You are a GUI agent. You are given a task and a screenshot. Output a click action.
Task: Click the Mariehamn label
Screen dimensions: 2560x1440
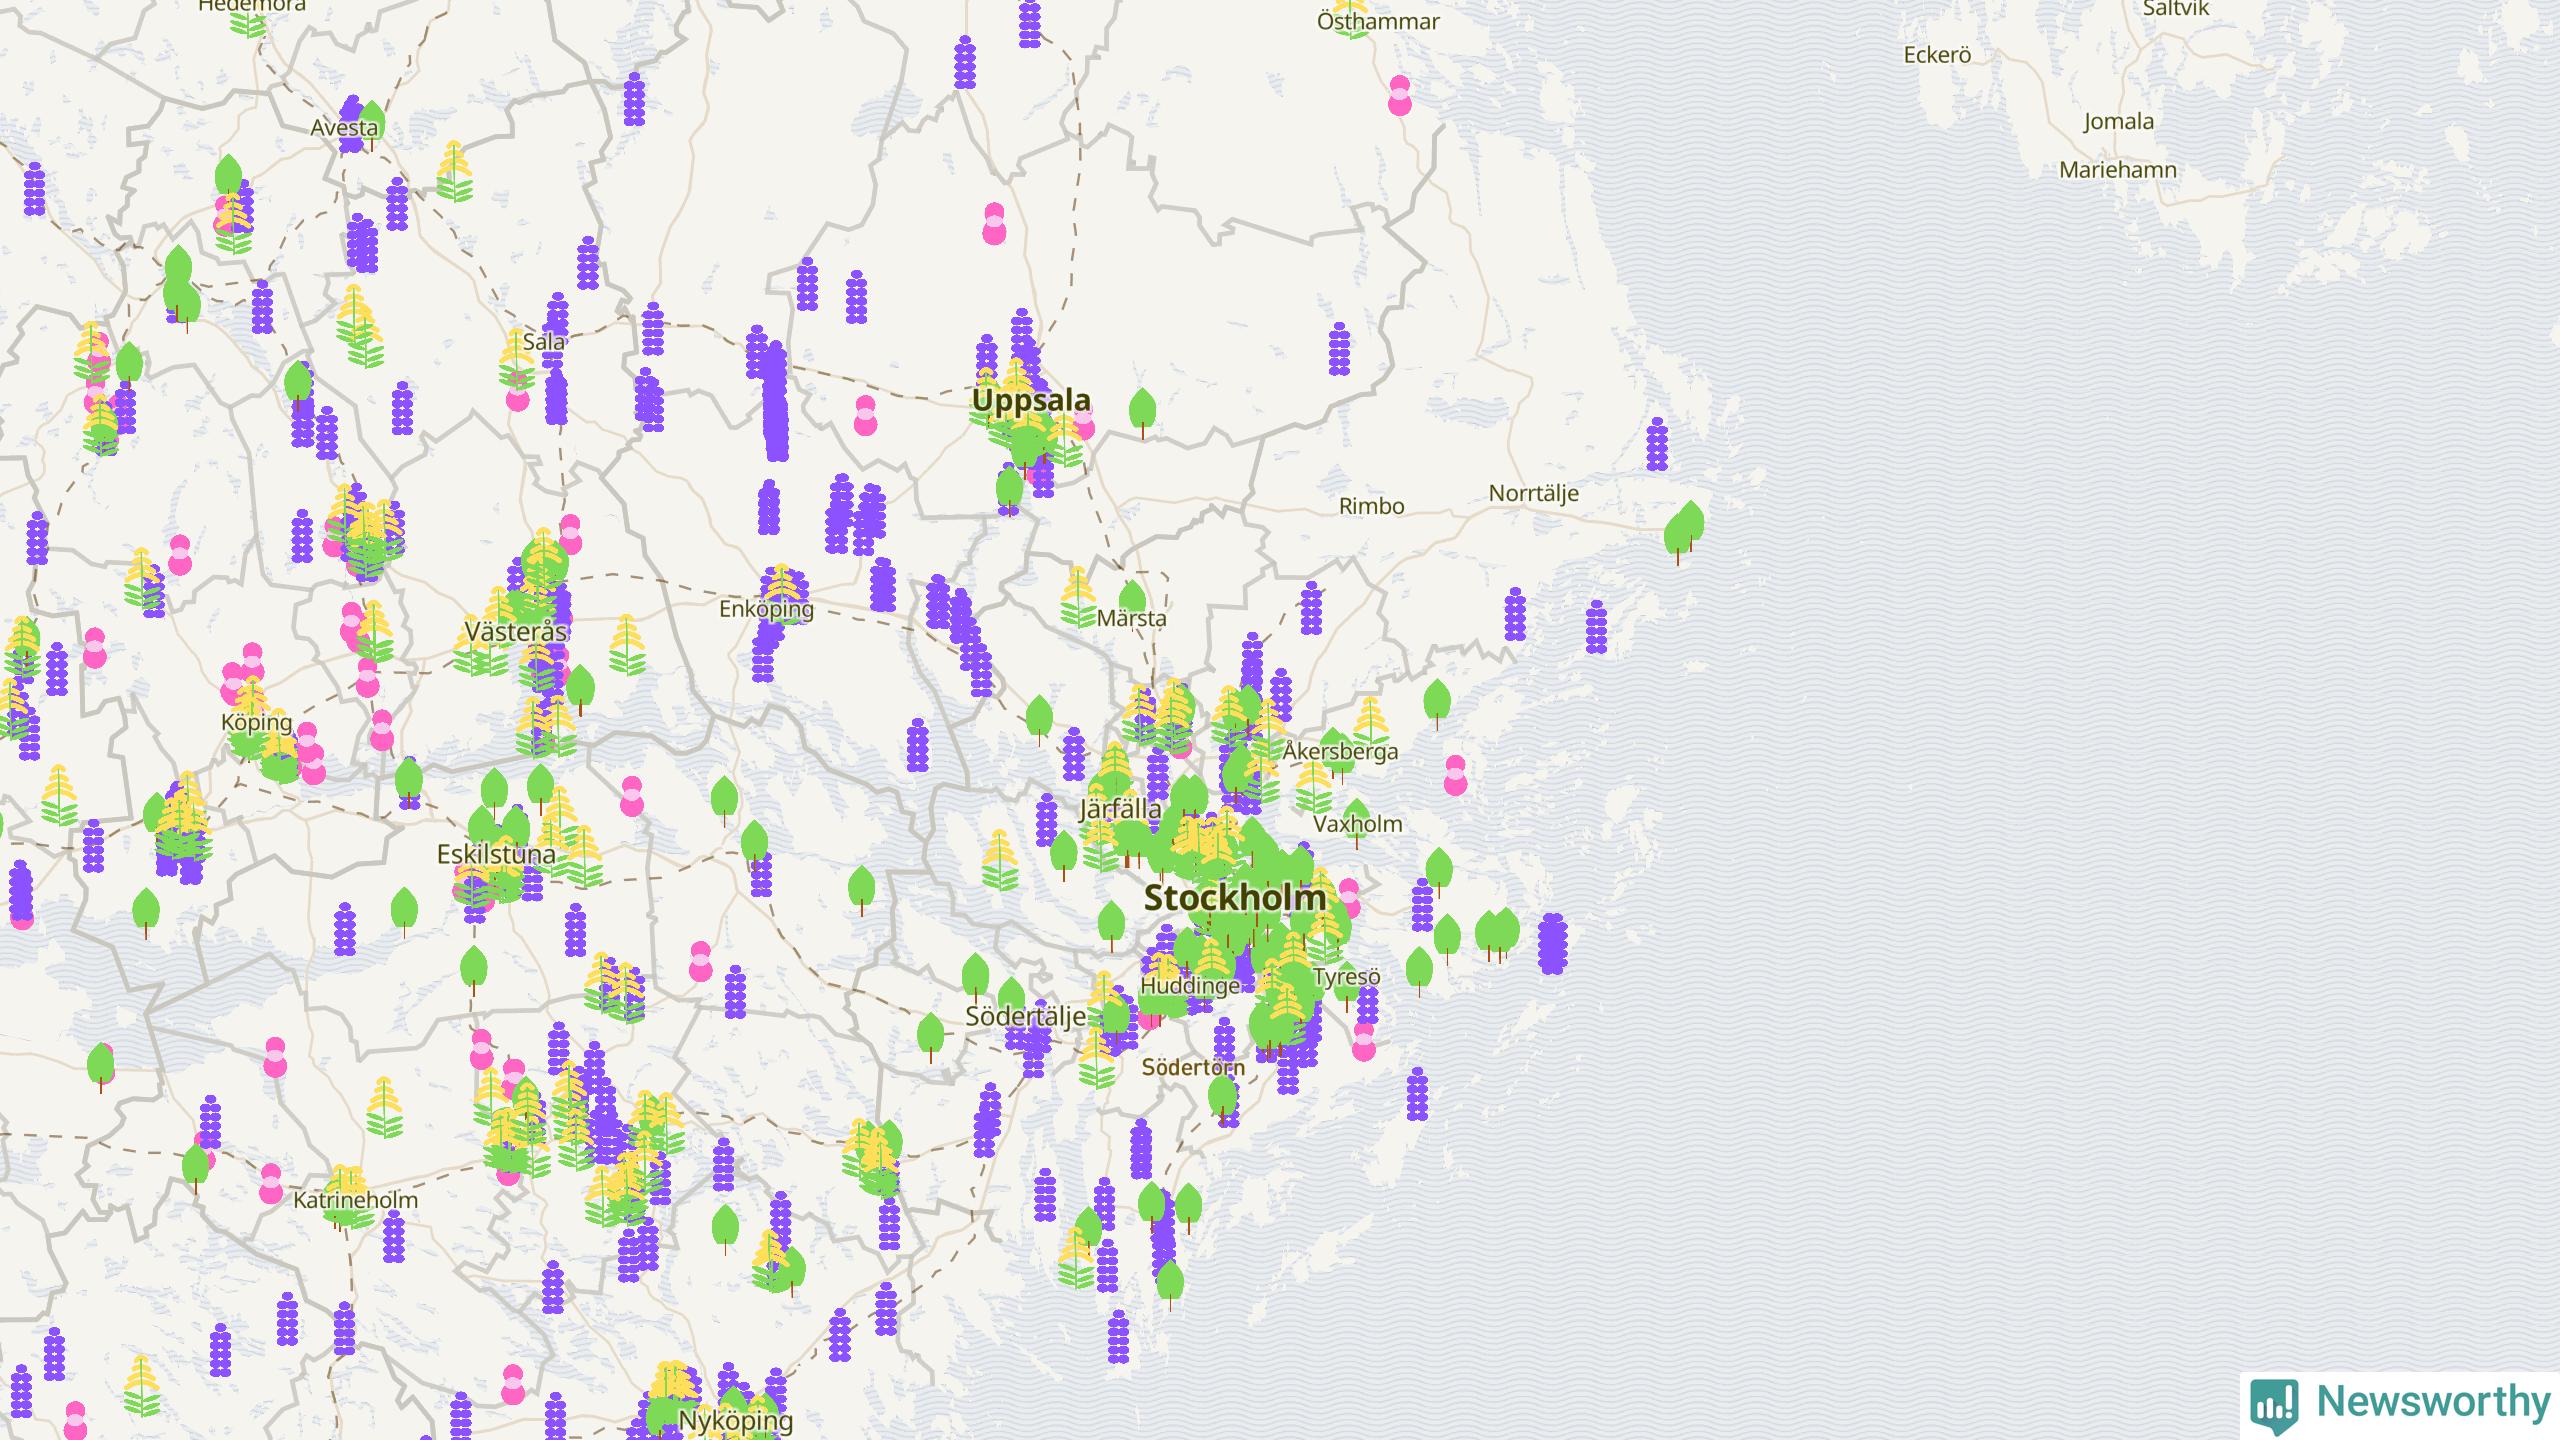(2118, 170)
